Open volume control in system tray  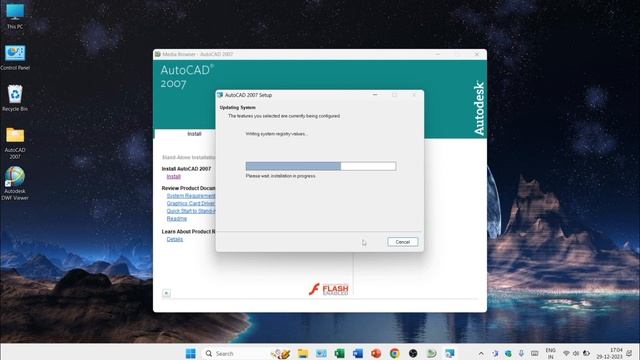coord(576,353)
